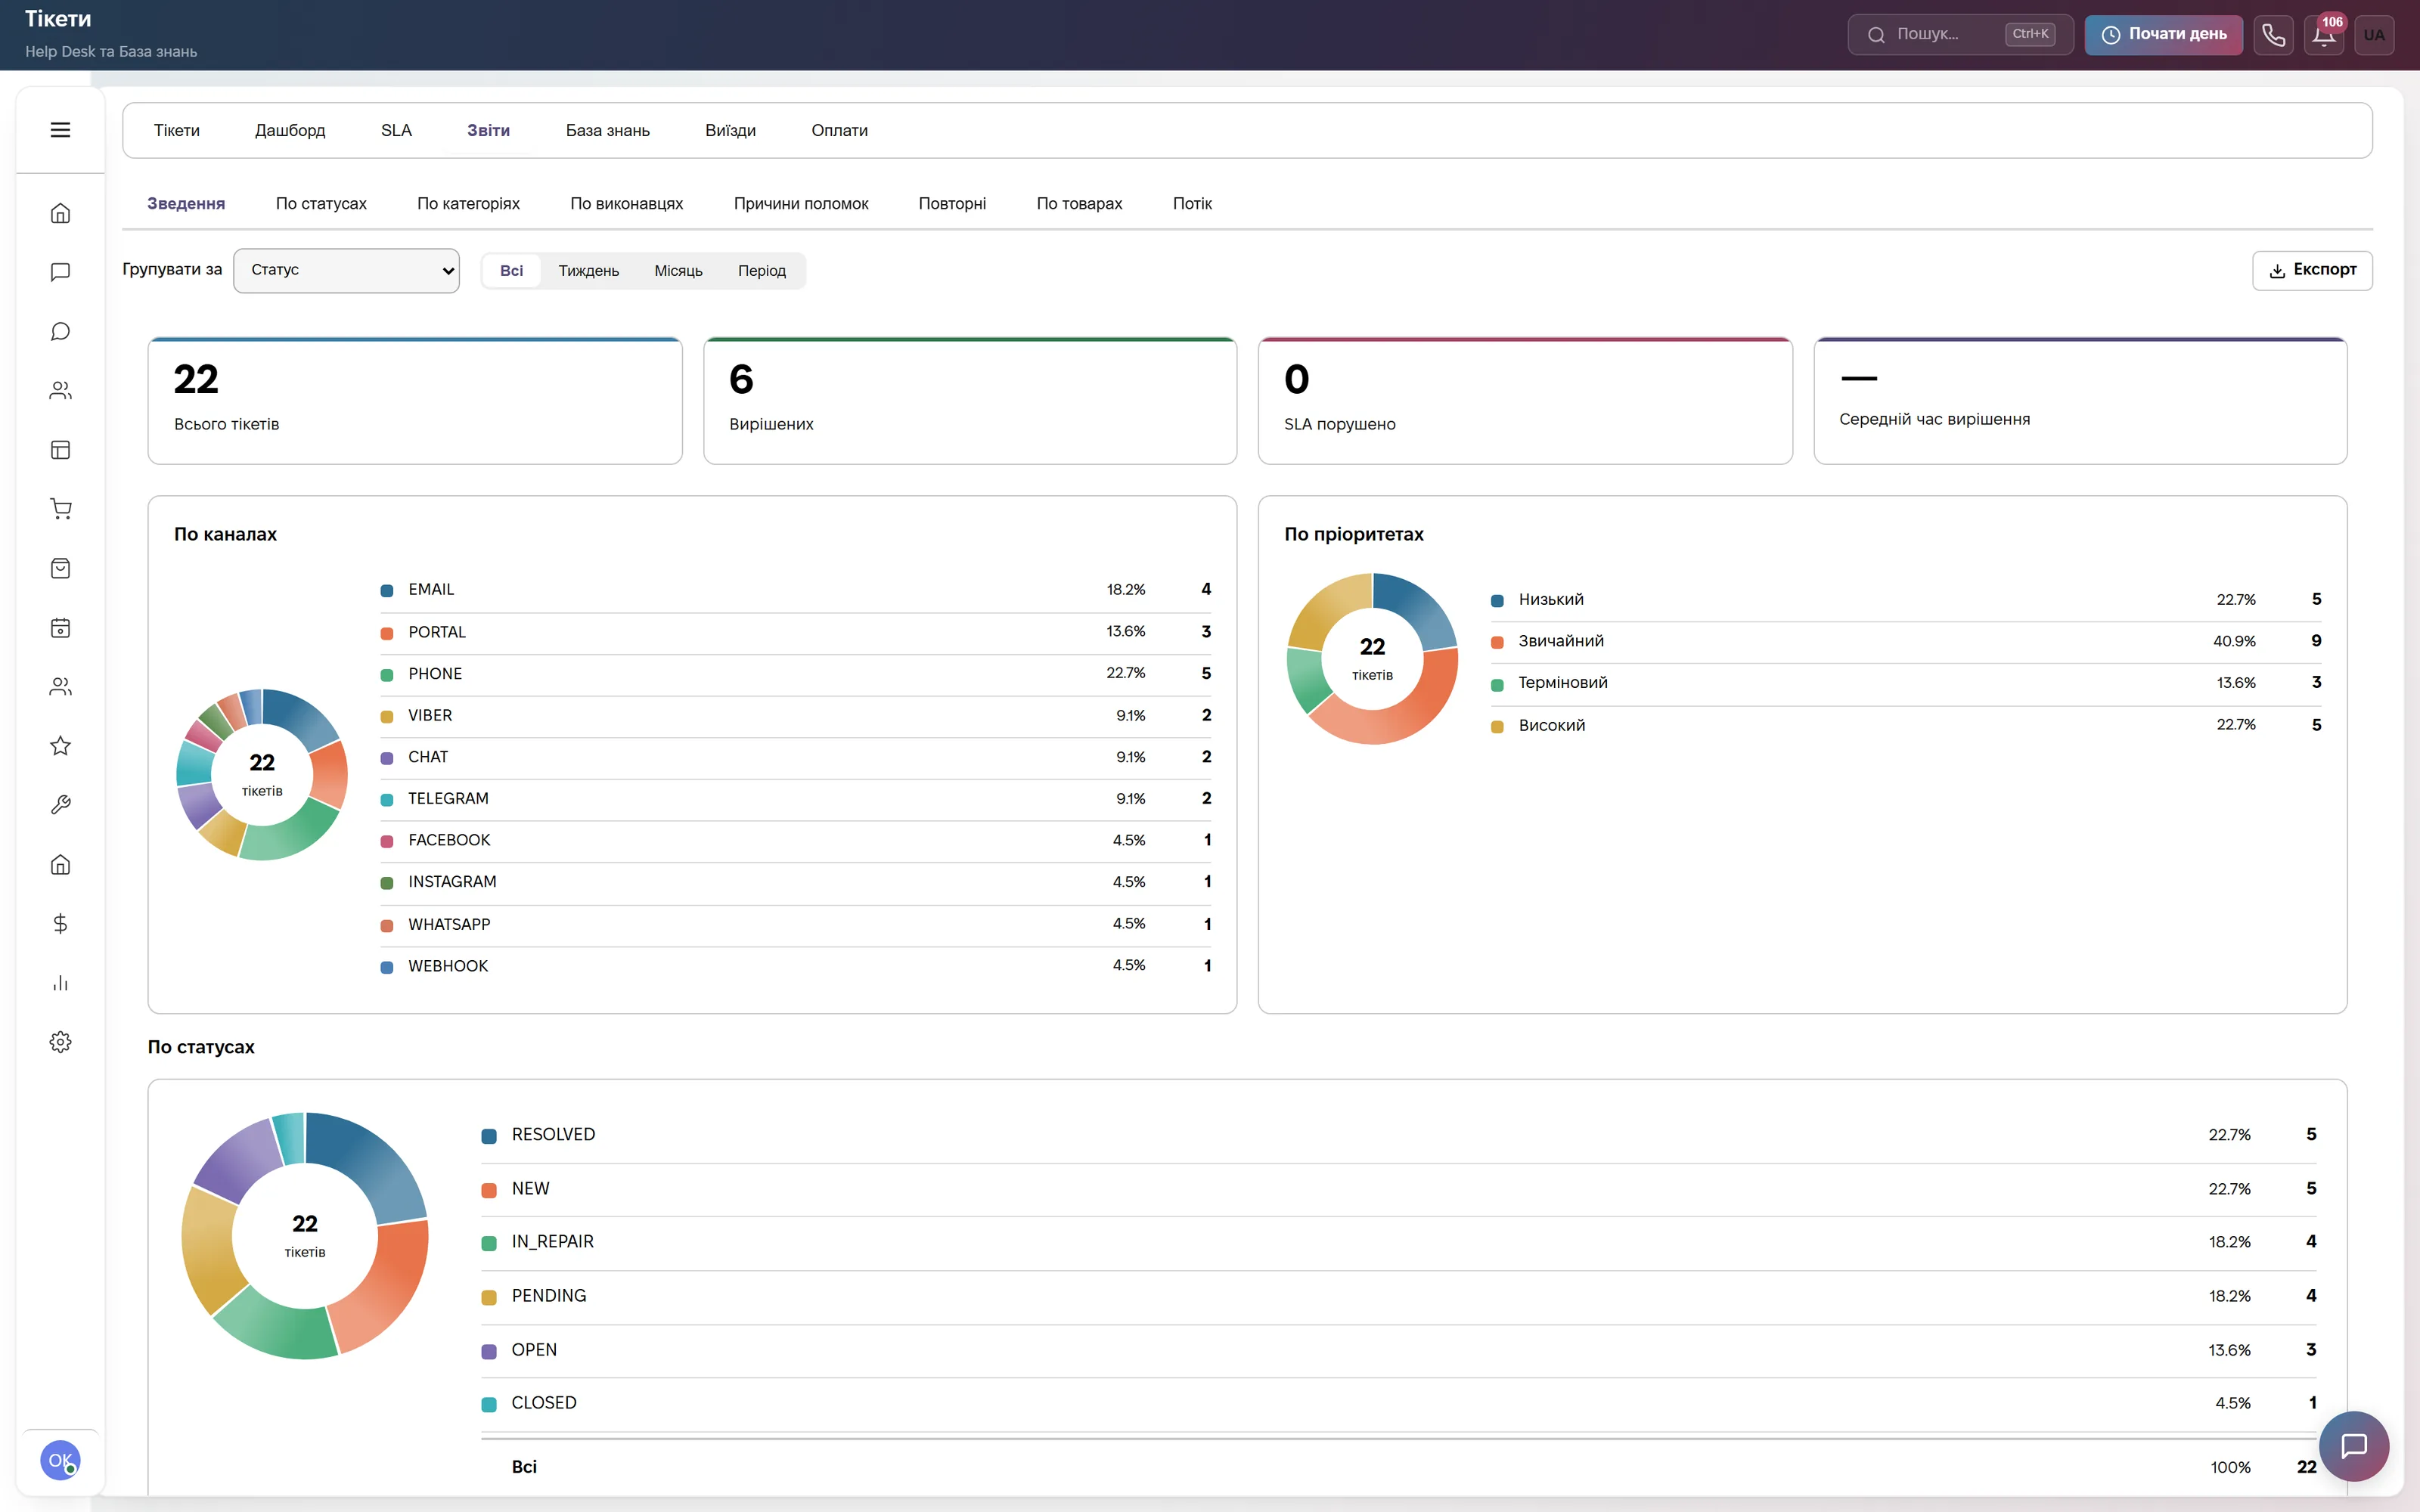Click the phone call icon in the header
This screenshot has width=2420, height=1512.
(2273, 35)
